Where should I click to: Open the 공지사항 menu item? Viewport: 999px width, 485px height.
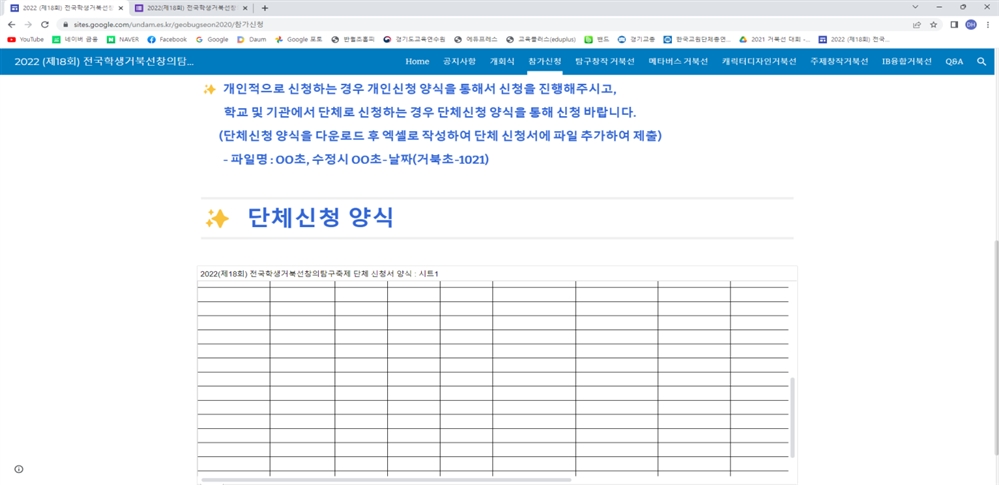(x=459, y=61)
